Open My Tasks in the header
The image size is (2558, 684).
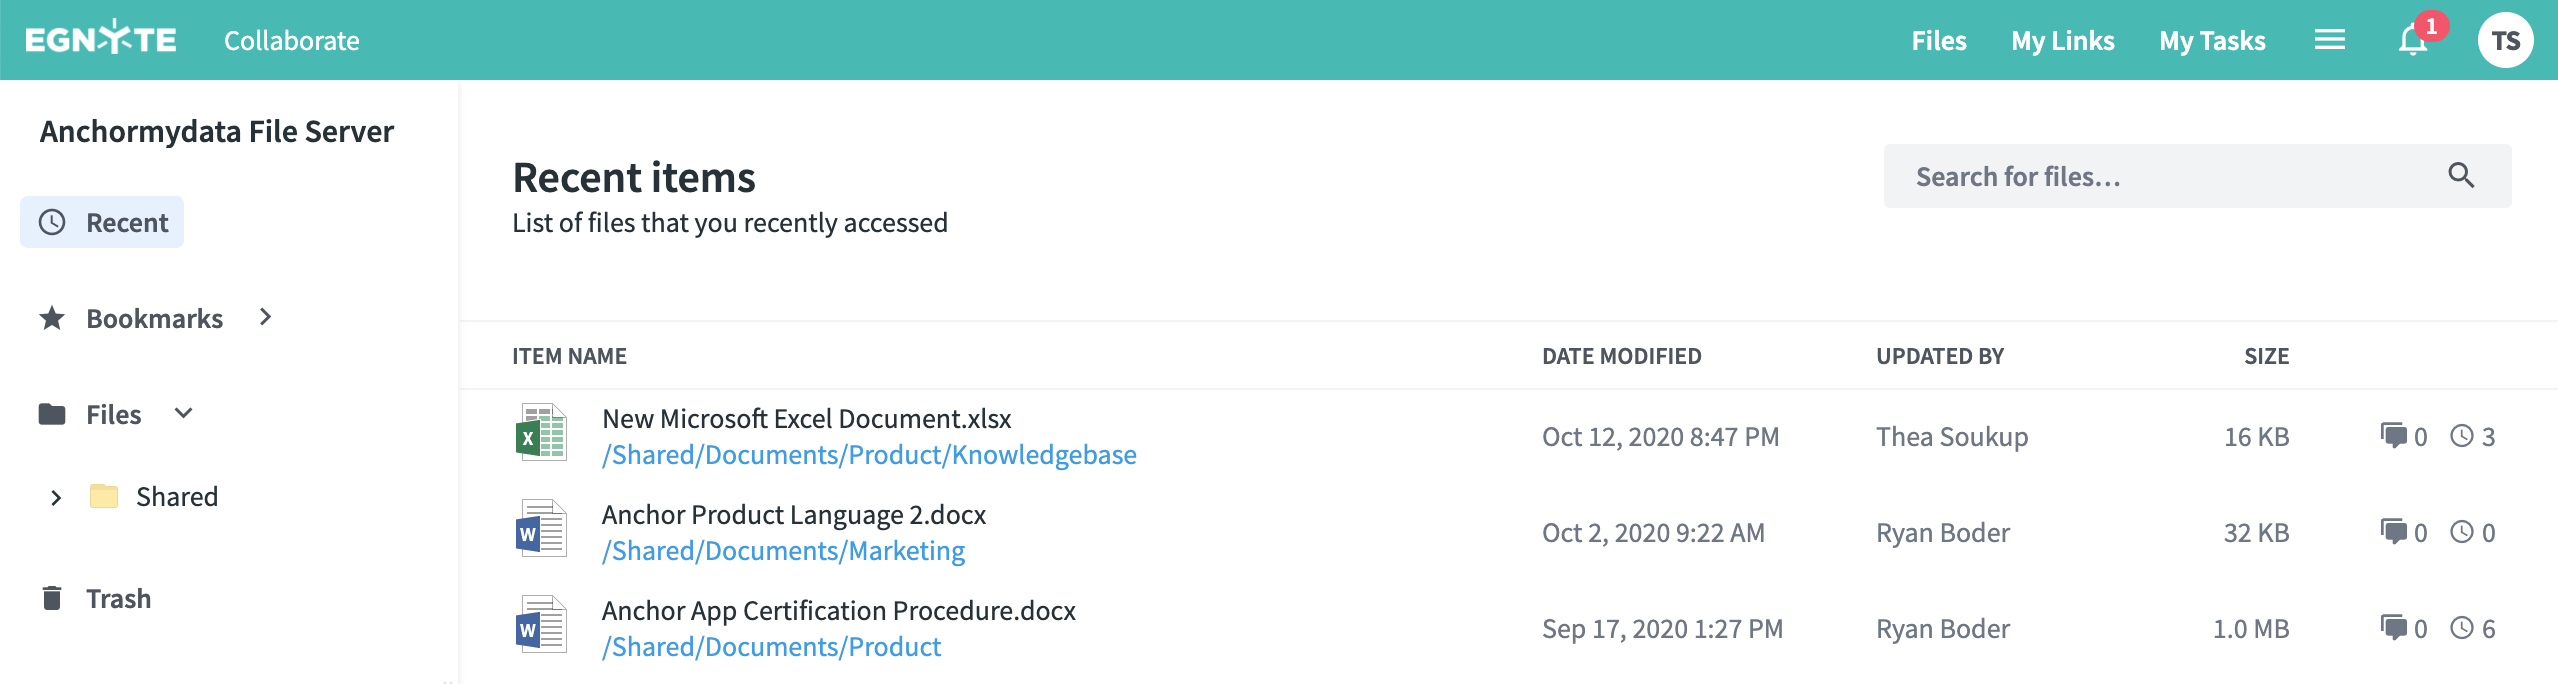2212,41
